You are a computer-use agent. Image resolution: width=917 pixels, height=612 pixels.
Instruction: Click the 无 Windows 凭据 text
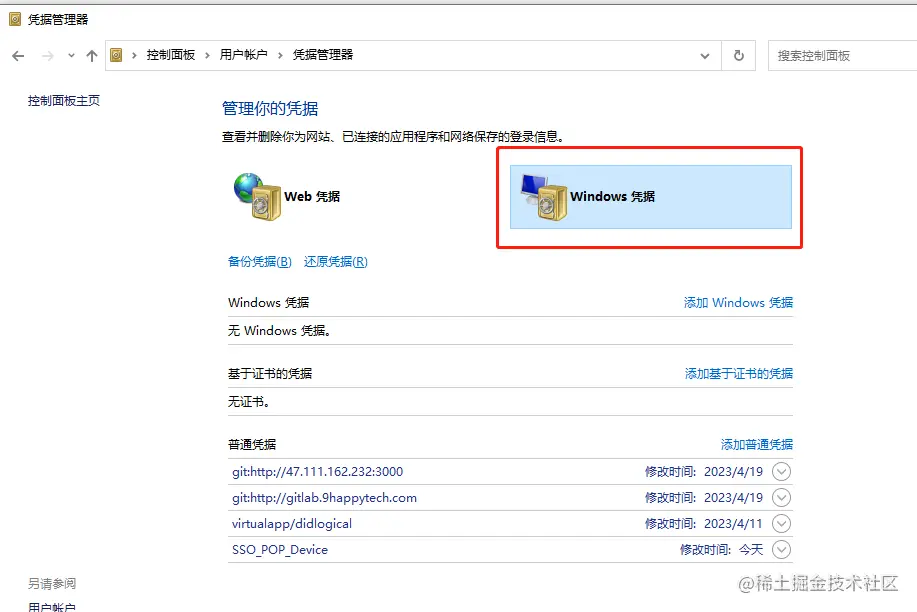pos(280,331)
